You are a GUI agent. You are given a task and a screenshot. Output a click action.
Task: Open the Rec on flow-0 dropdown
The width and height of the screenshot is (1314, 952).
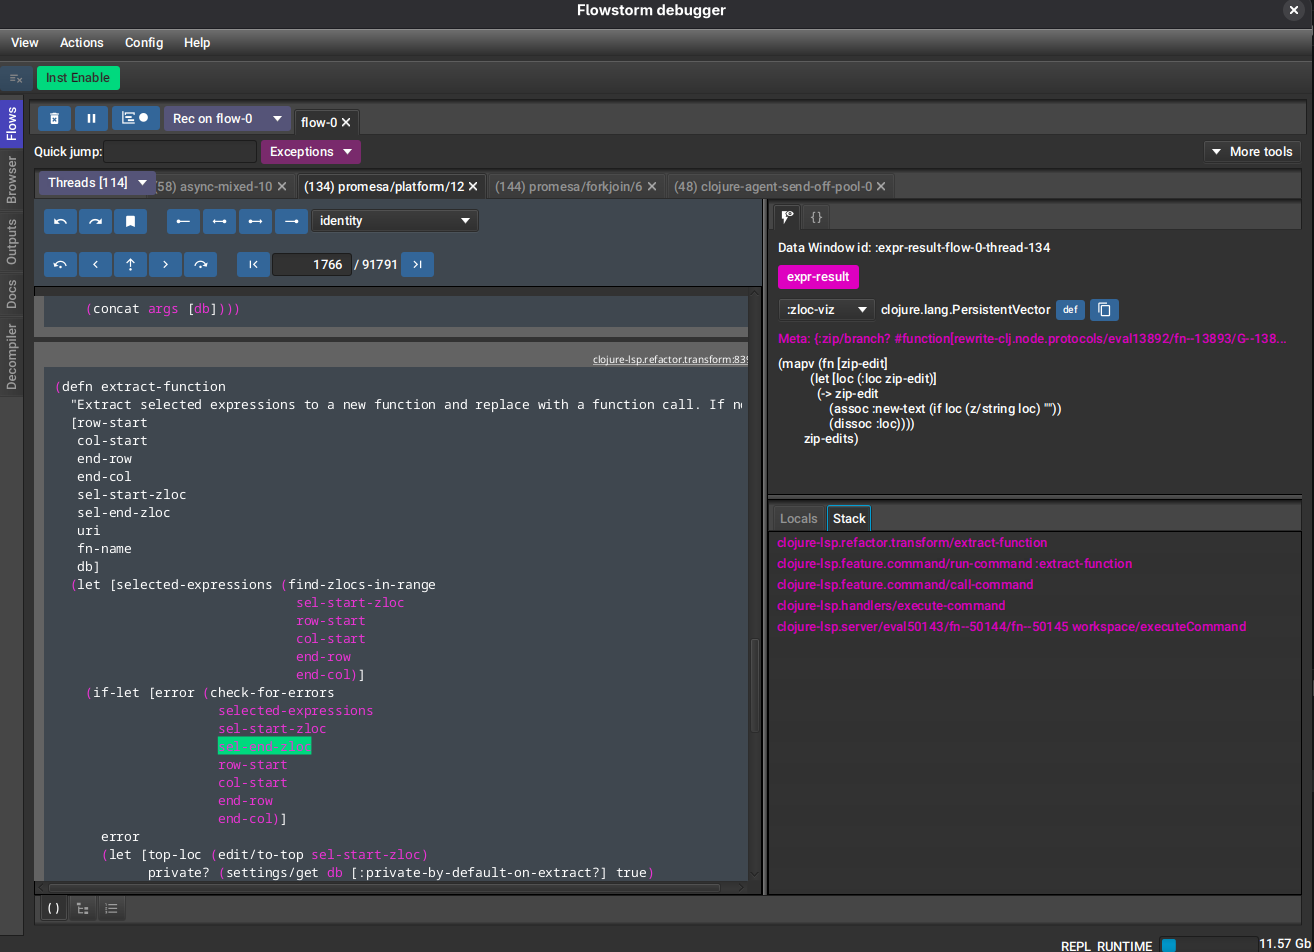point(227,118)
